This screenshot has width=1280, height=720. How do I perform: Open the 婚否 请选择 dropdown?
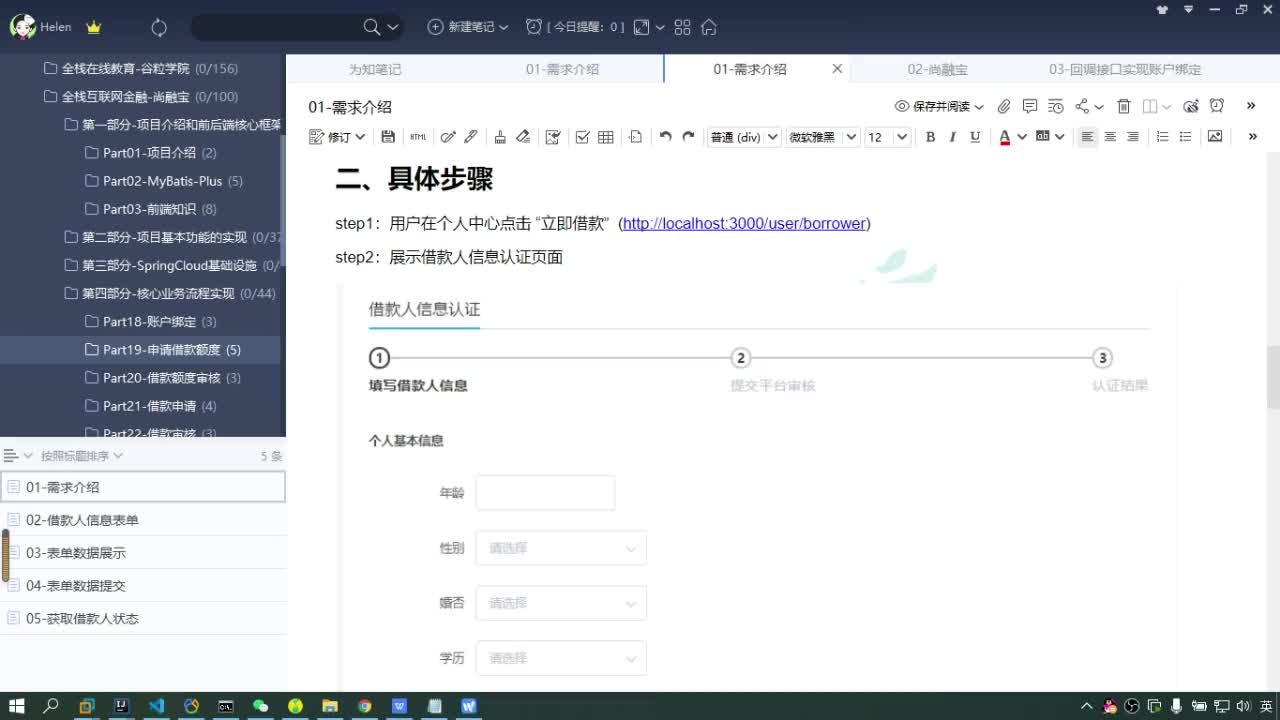click(561, 603)
